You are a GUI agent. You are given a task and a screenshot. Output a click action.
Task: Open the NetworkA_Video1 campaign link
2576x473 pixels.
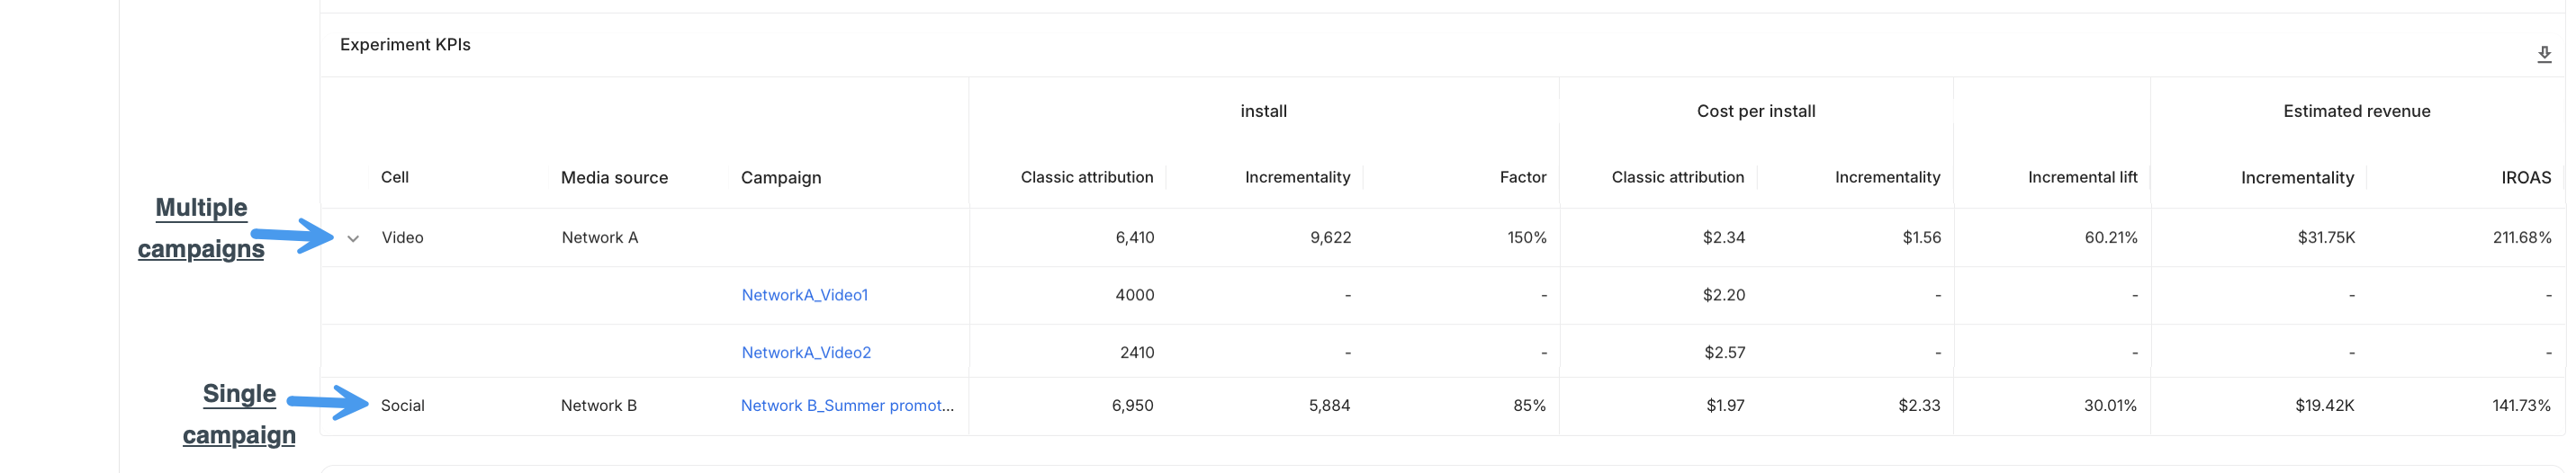coord(804,295)
